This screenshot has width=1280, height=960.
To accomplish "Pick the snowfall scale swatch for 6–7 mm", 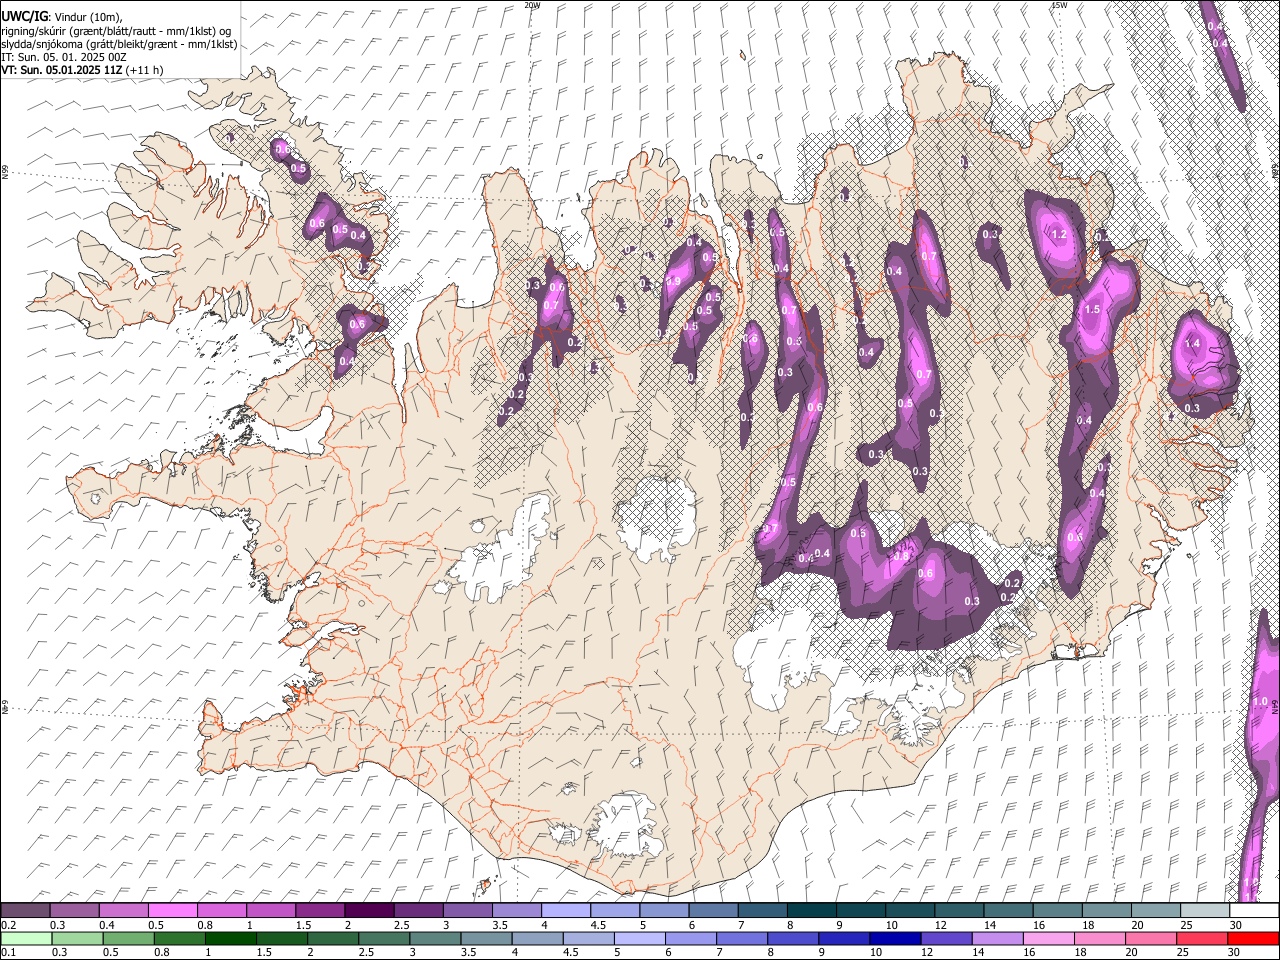I will 713,911.
